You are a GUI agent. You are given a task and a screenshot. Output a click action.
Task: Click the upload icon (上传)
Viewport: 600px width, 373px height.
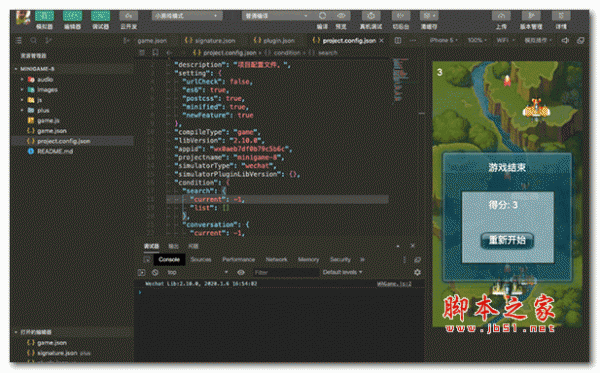click(x=501, y=16)
